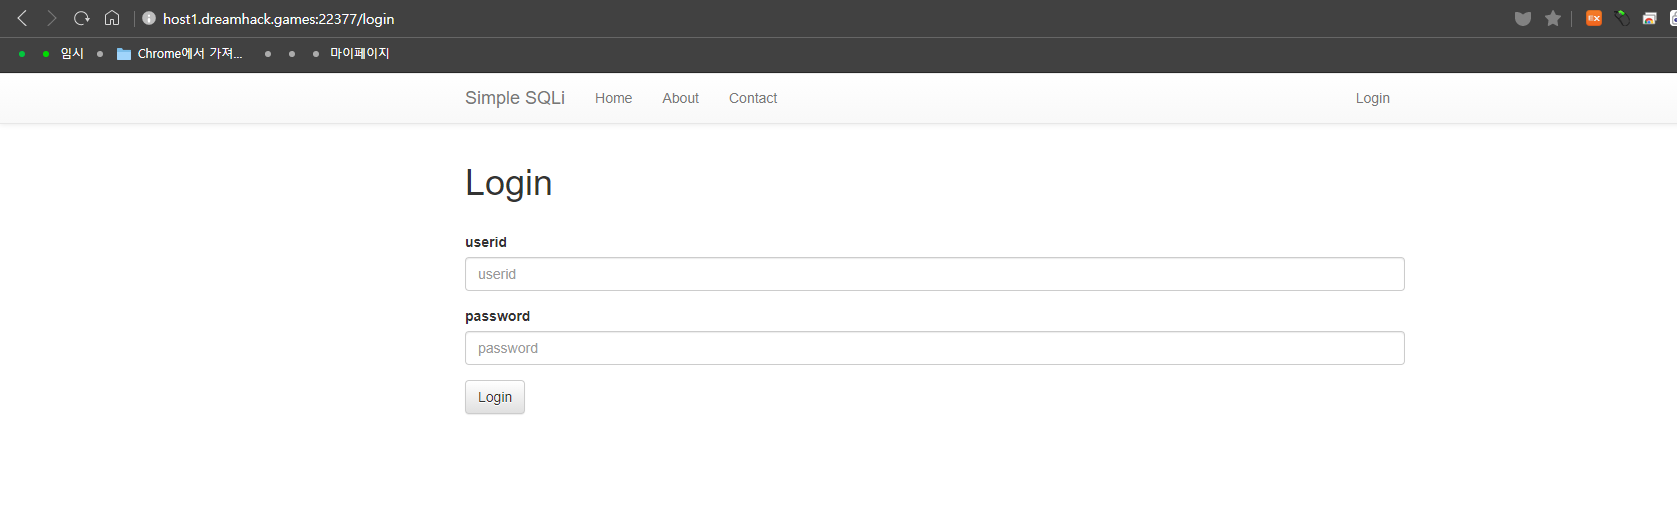Submit the form with the Login button
The height and width of the screenshot is (526, 1677).
click(x=495, y=397)
